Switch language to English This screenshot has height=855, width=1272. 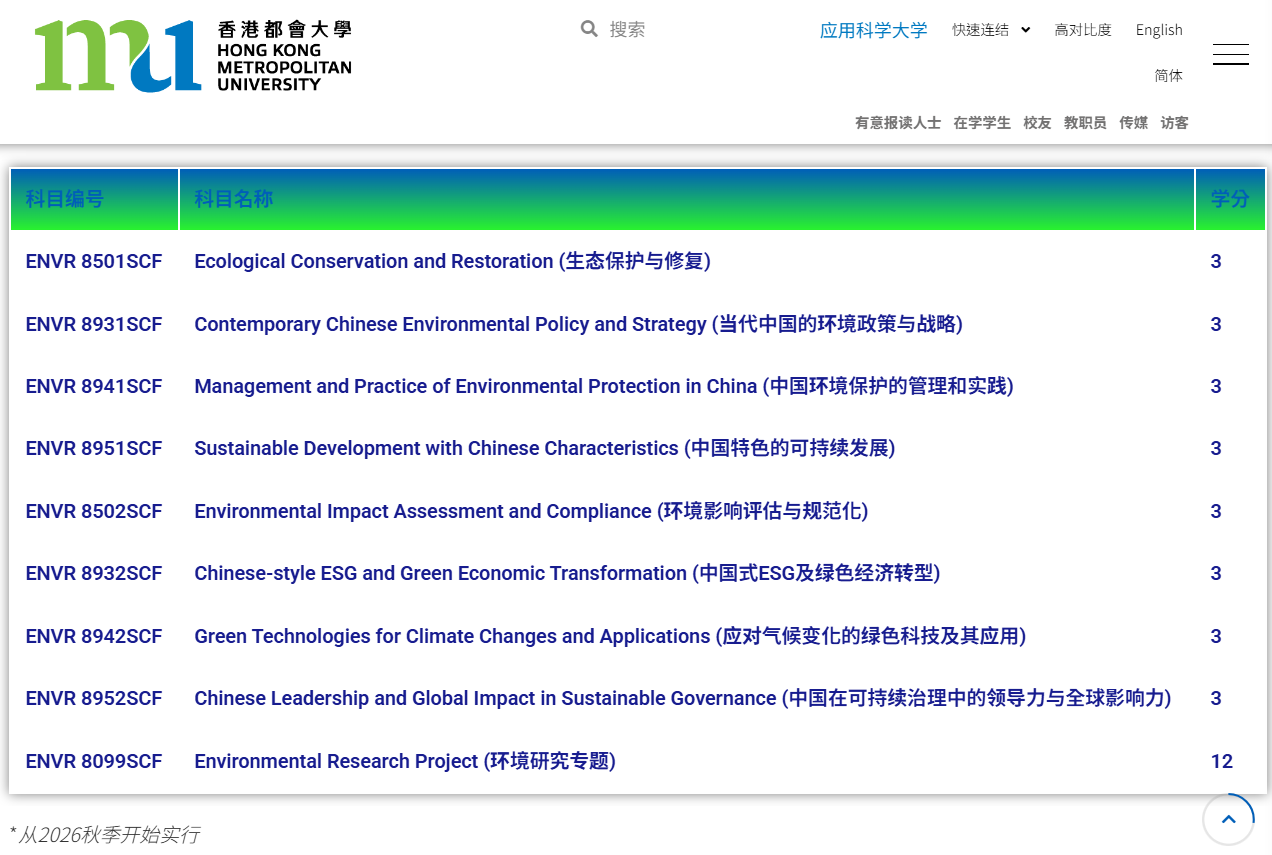click(x=1158, y=30)
